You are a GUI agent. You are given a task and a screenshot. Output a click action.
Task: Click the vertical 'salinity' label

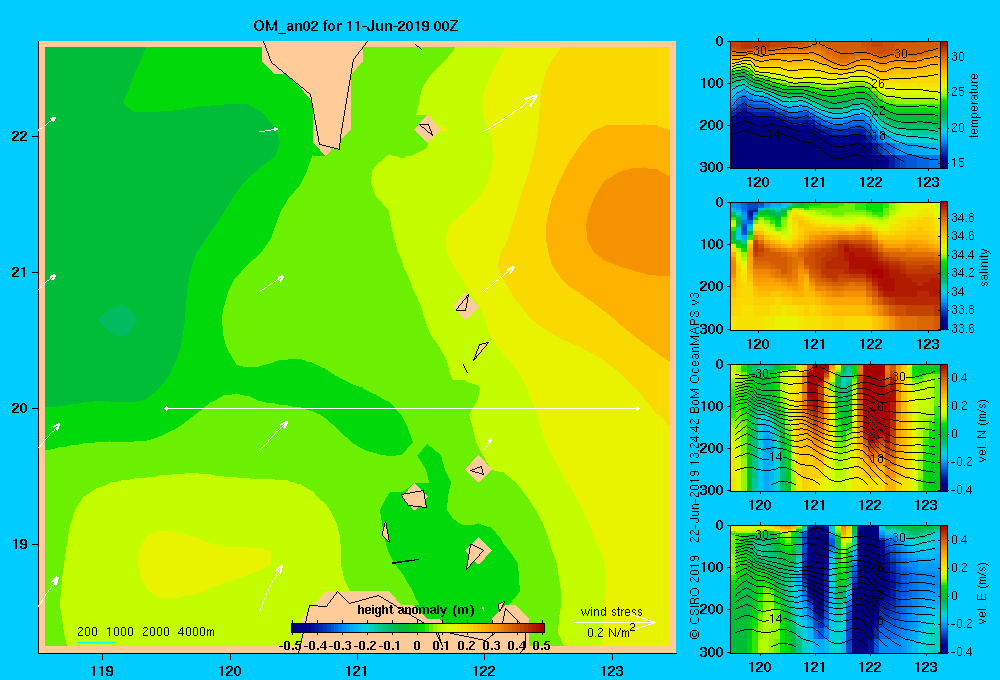(x=985, y=267)
